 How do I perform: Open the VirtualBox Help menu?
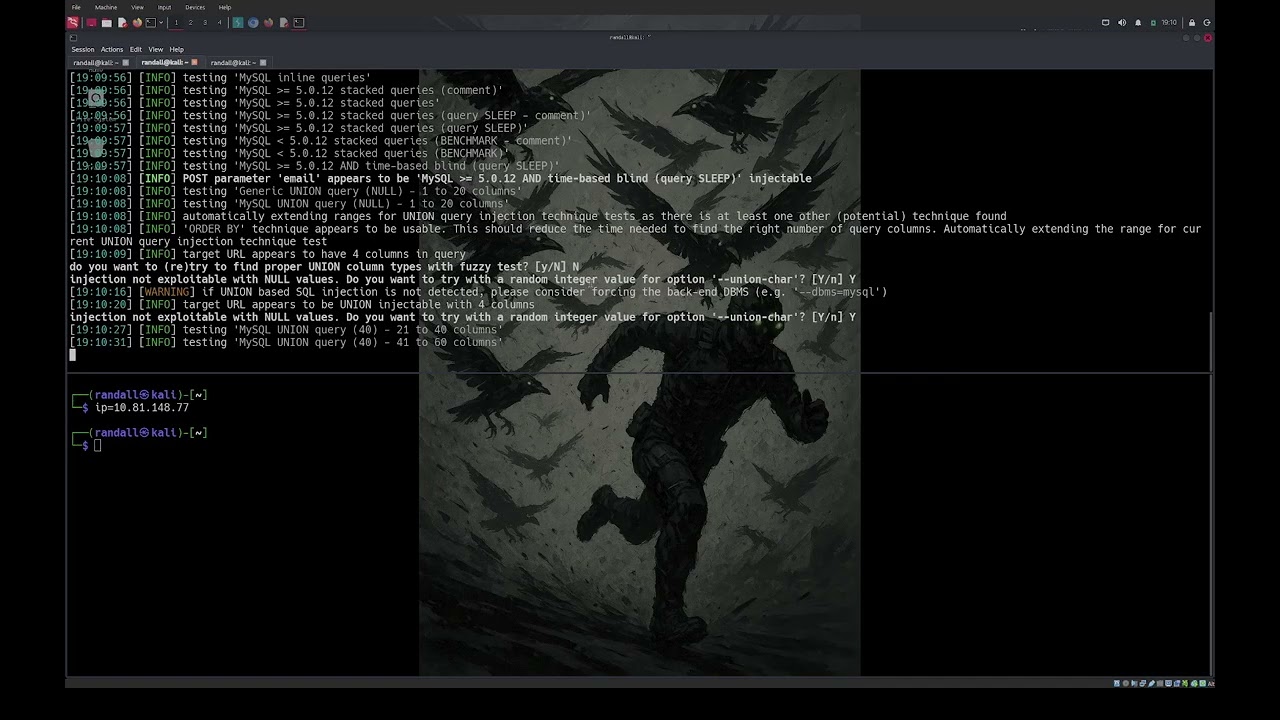coord(225,7)
